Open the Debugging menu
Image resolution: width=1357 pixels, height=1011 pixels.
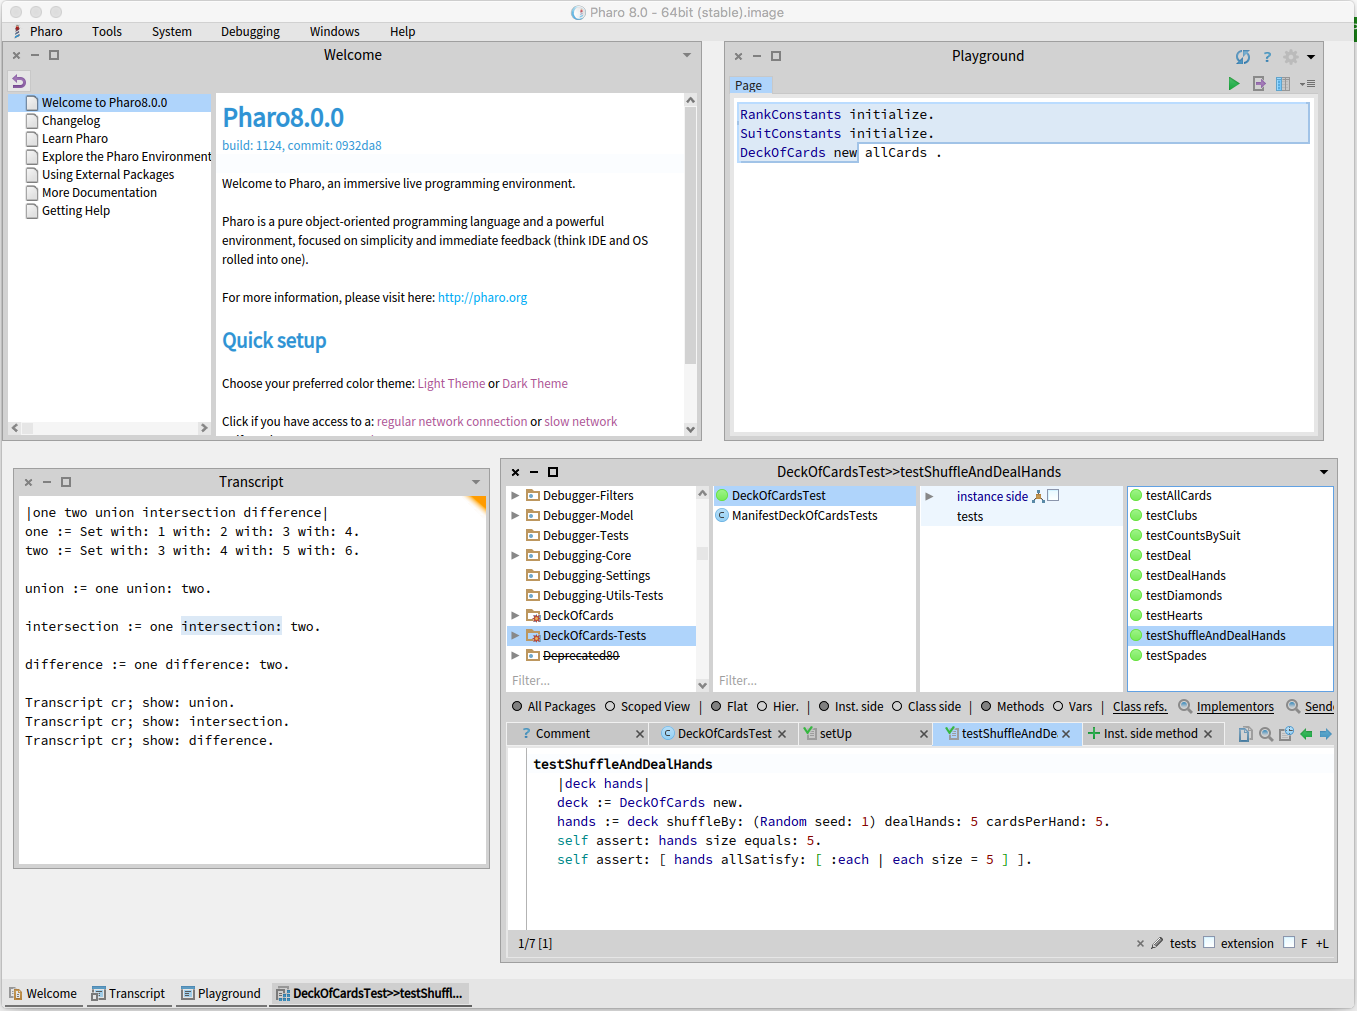(x=250, y=32)
